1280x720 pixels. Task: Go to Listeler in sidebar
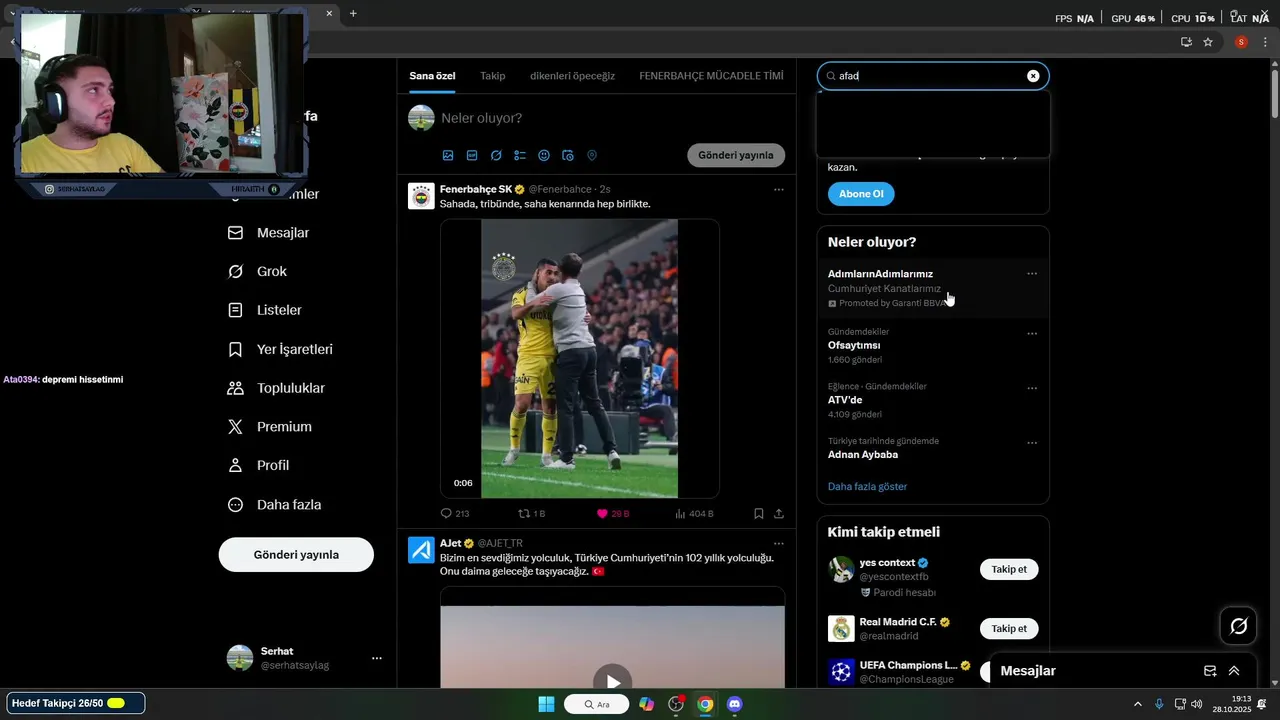[x=265, y=310]
